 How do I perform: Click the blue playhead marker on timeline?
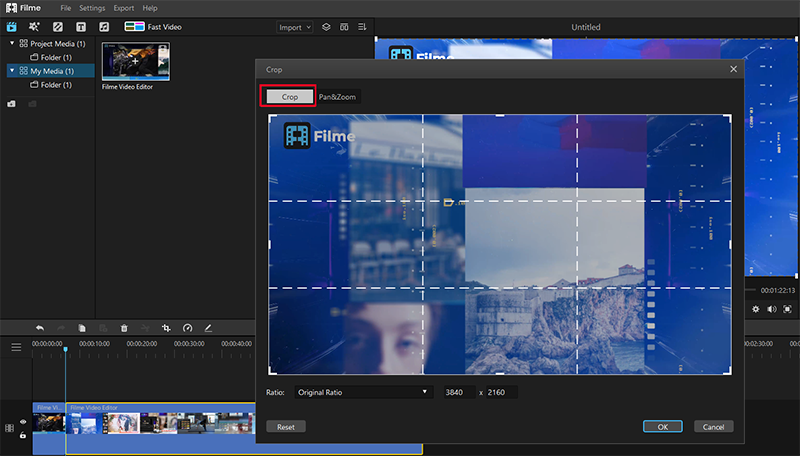[65, 349]
